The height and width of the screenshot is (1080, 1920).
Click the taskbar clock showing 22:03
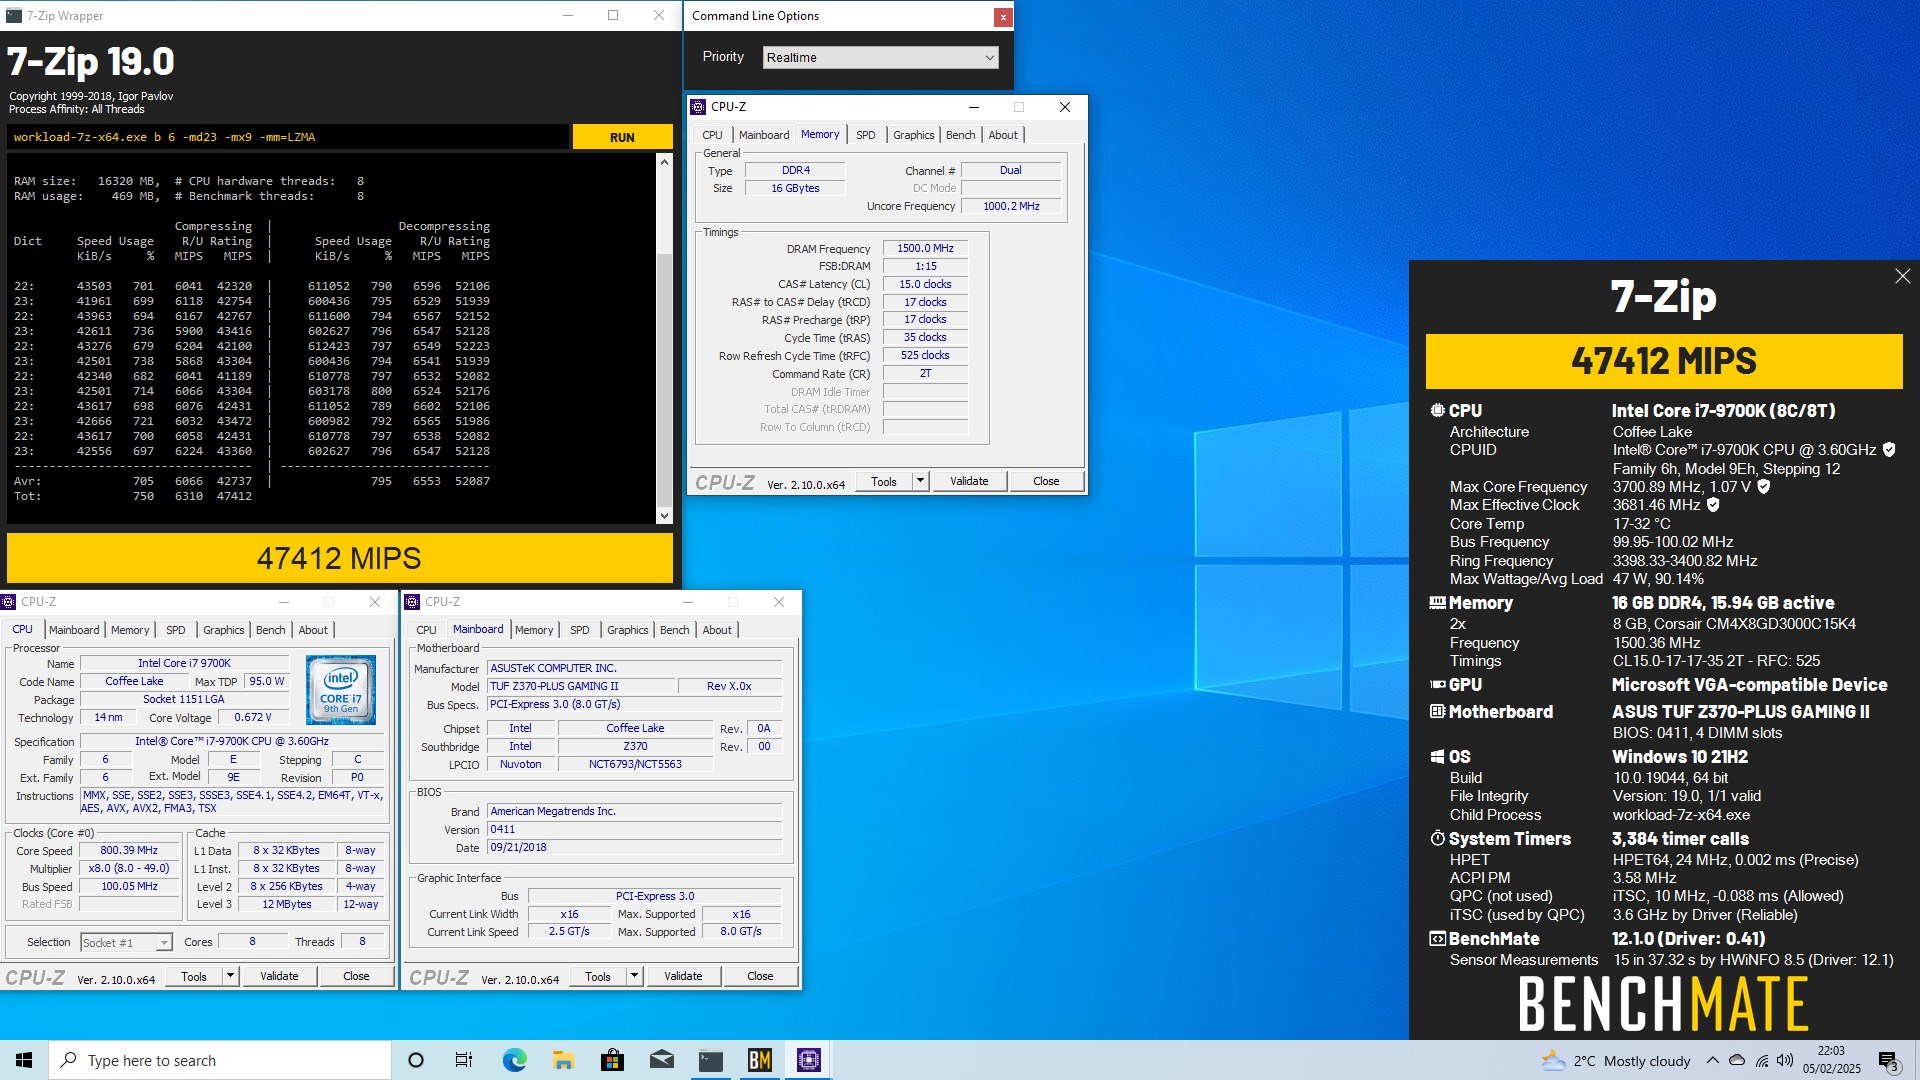coord(1831,1060)
